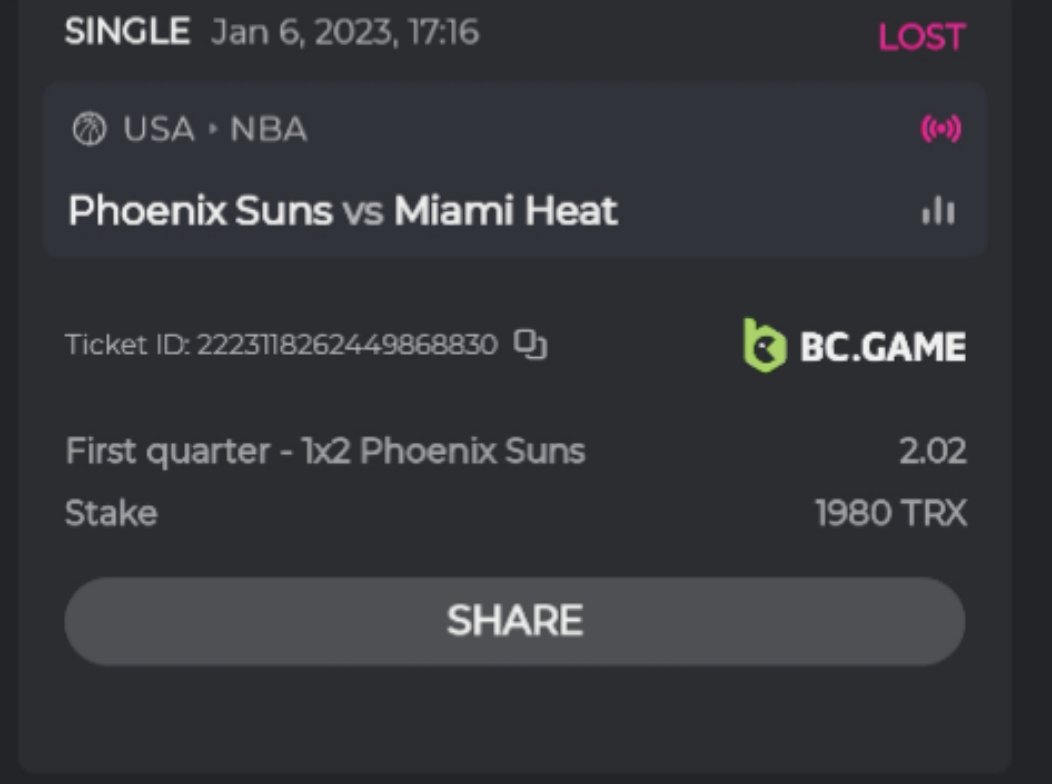Select the SINGLE bet type label
Screen dimensions: 1052x784
tap(127, 32)
